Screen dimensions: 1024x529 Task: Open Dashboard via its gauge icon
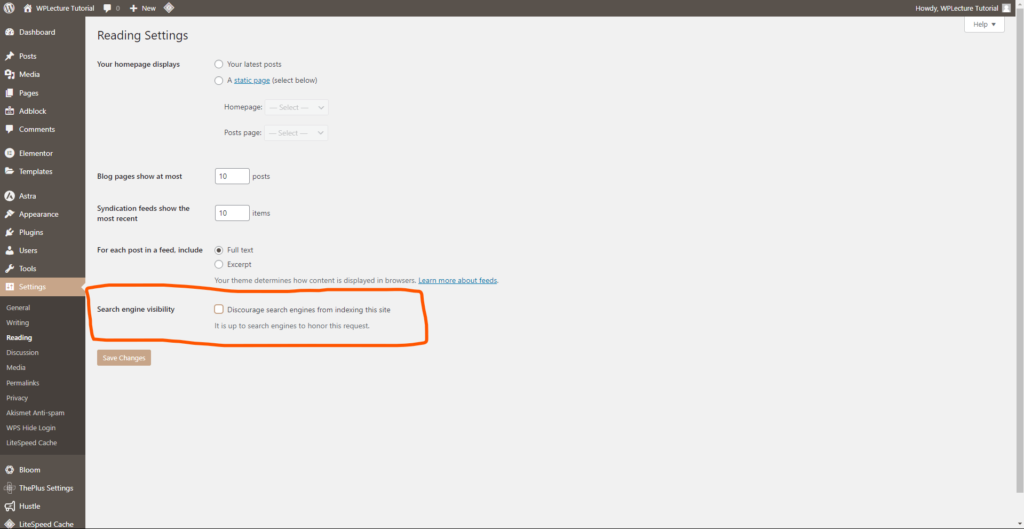(x=10, y=32)
